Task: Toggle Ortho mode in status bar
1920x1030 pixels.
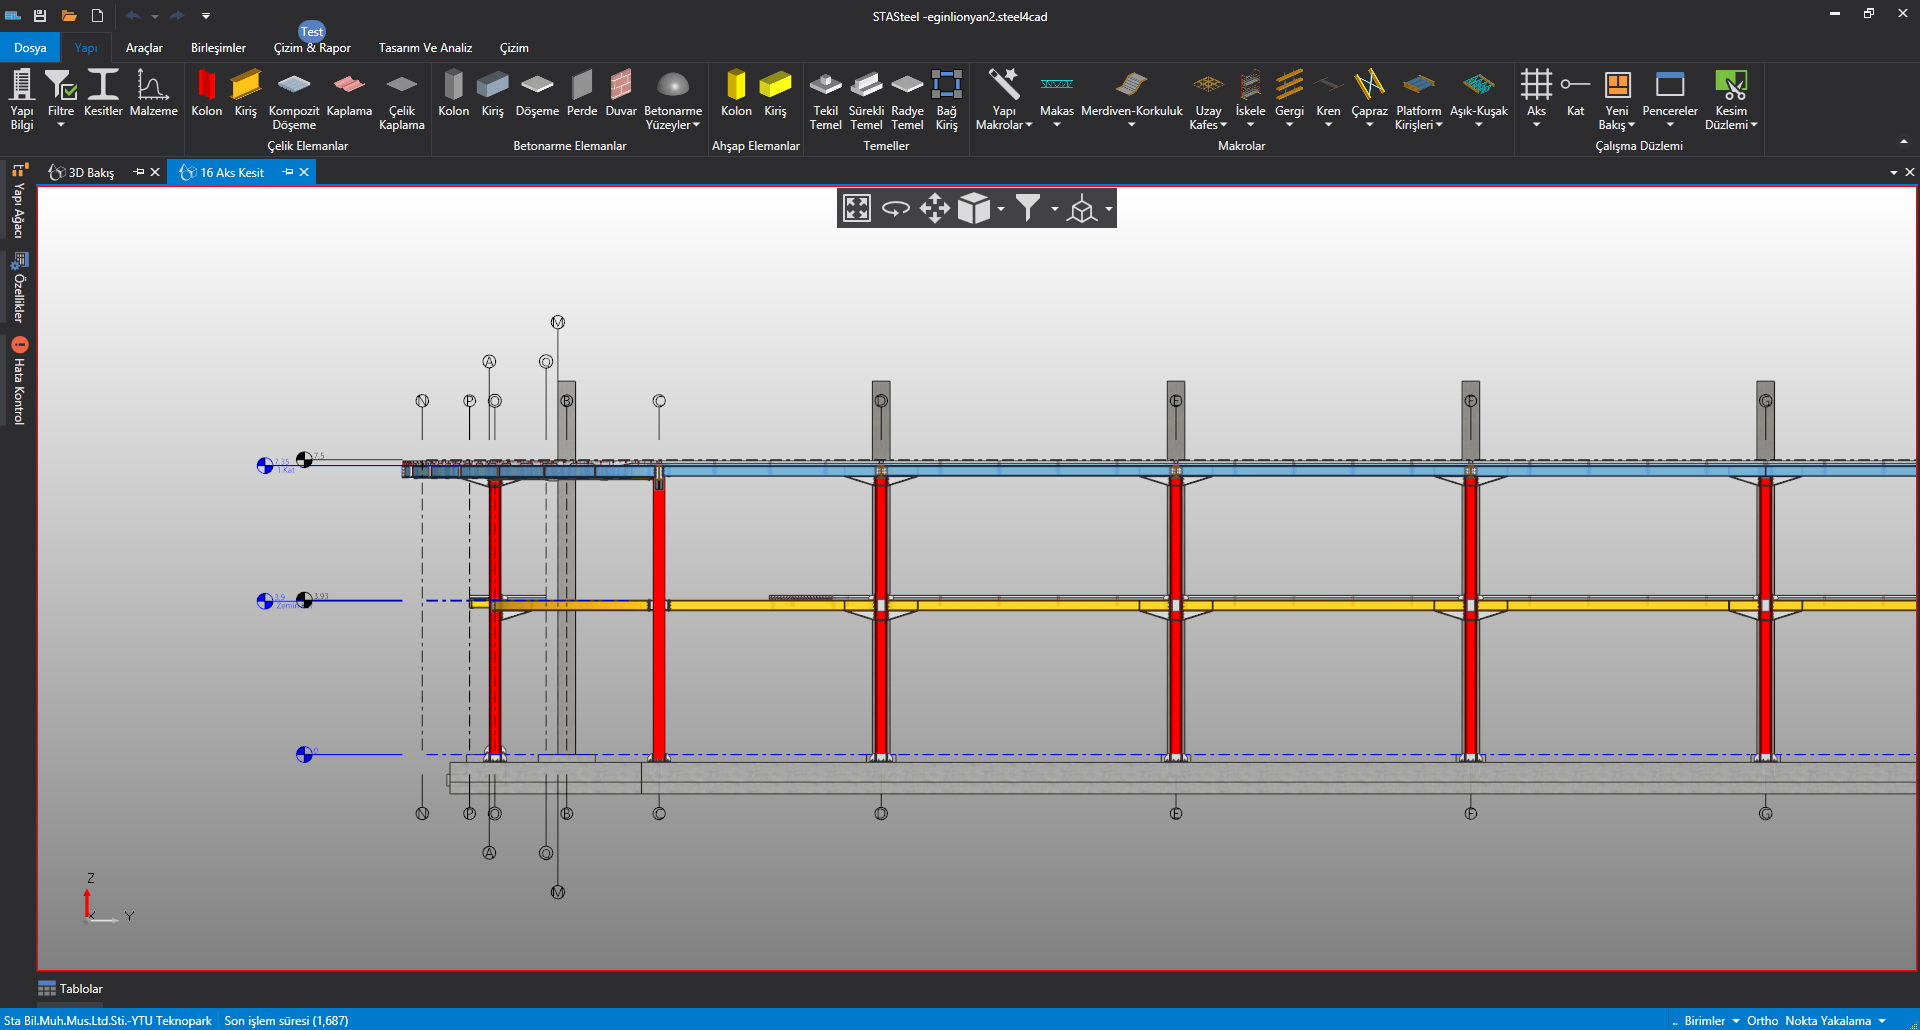Action: coord(1762,1021)
